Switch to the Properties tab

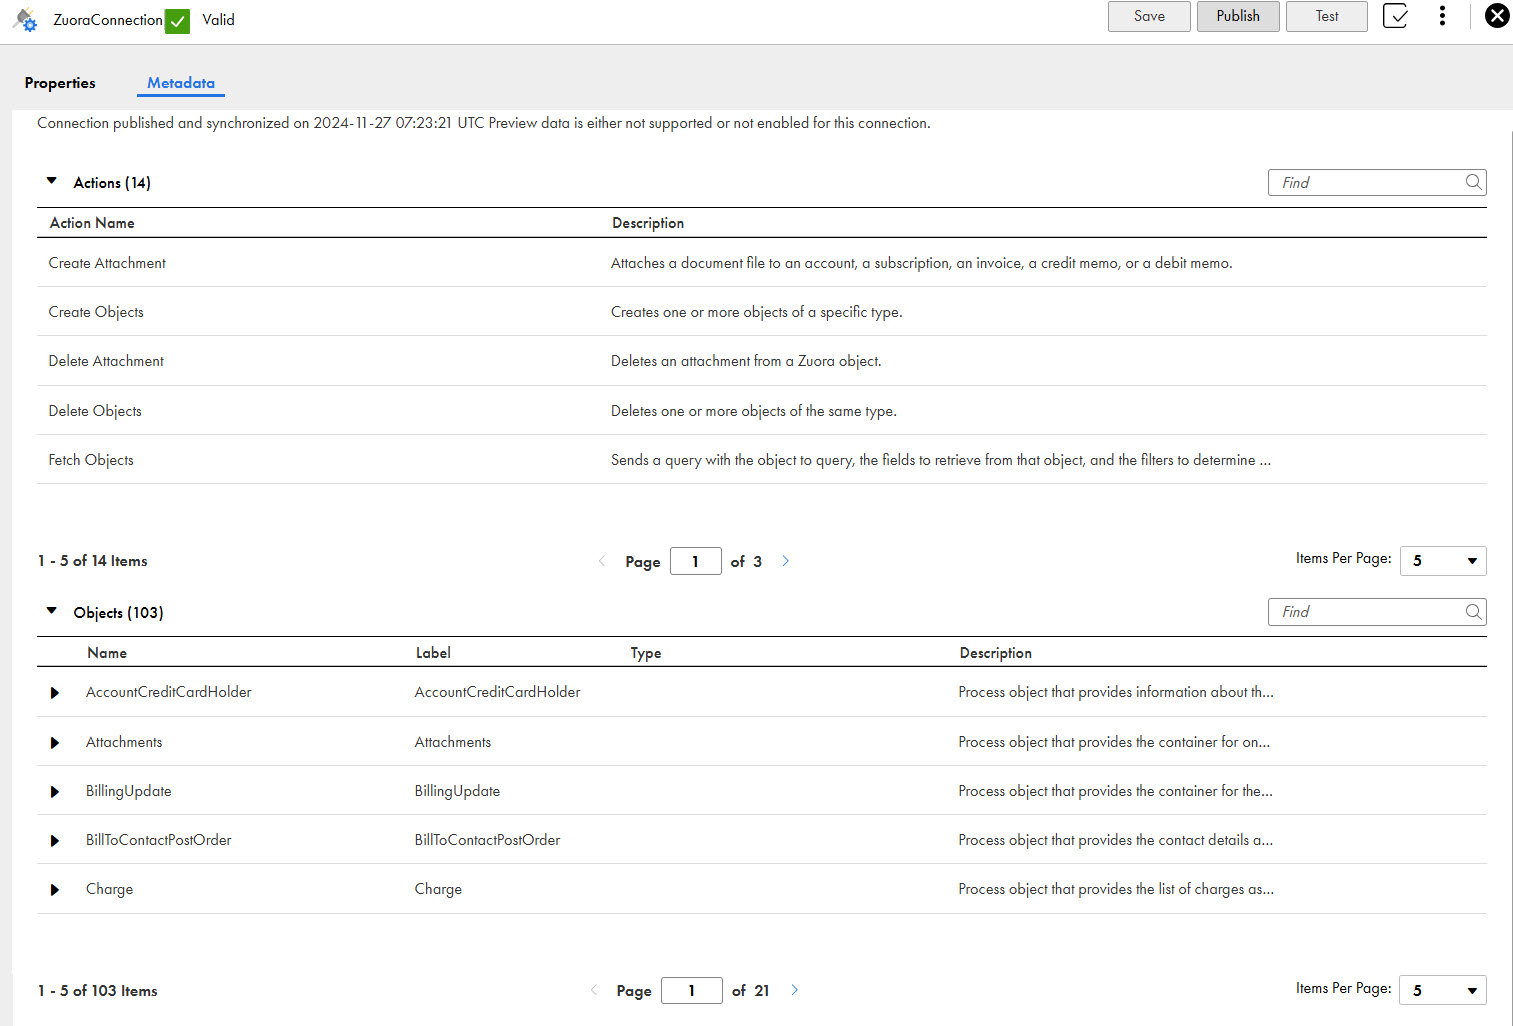tap(60, 83)
